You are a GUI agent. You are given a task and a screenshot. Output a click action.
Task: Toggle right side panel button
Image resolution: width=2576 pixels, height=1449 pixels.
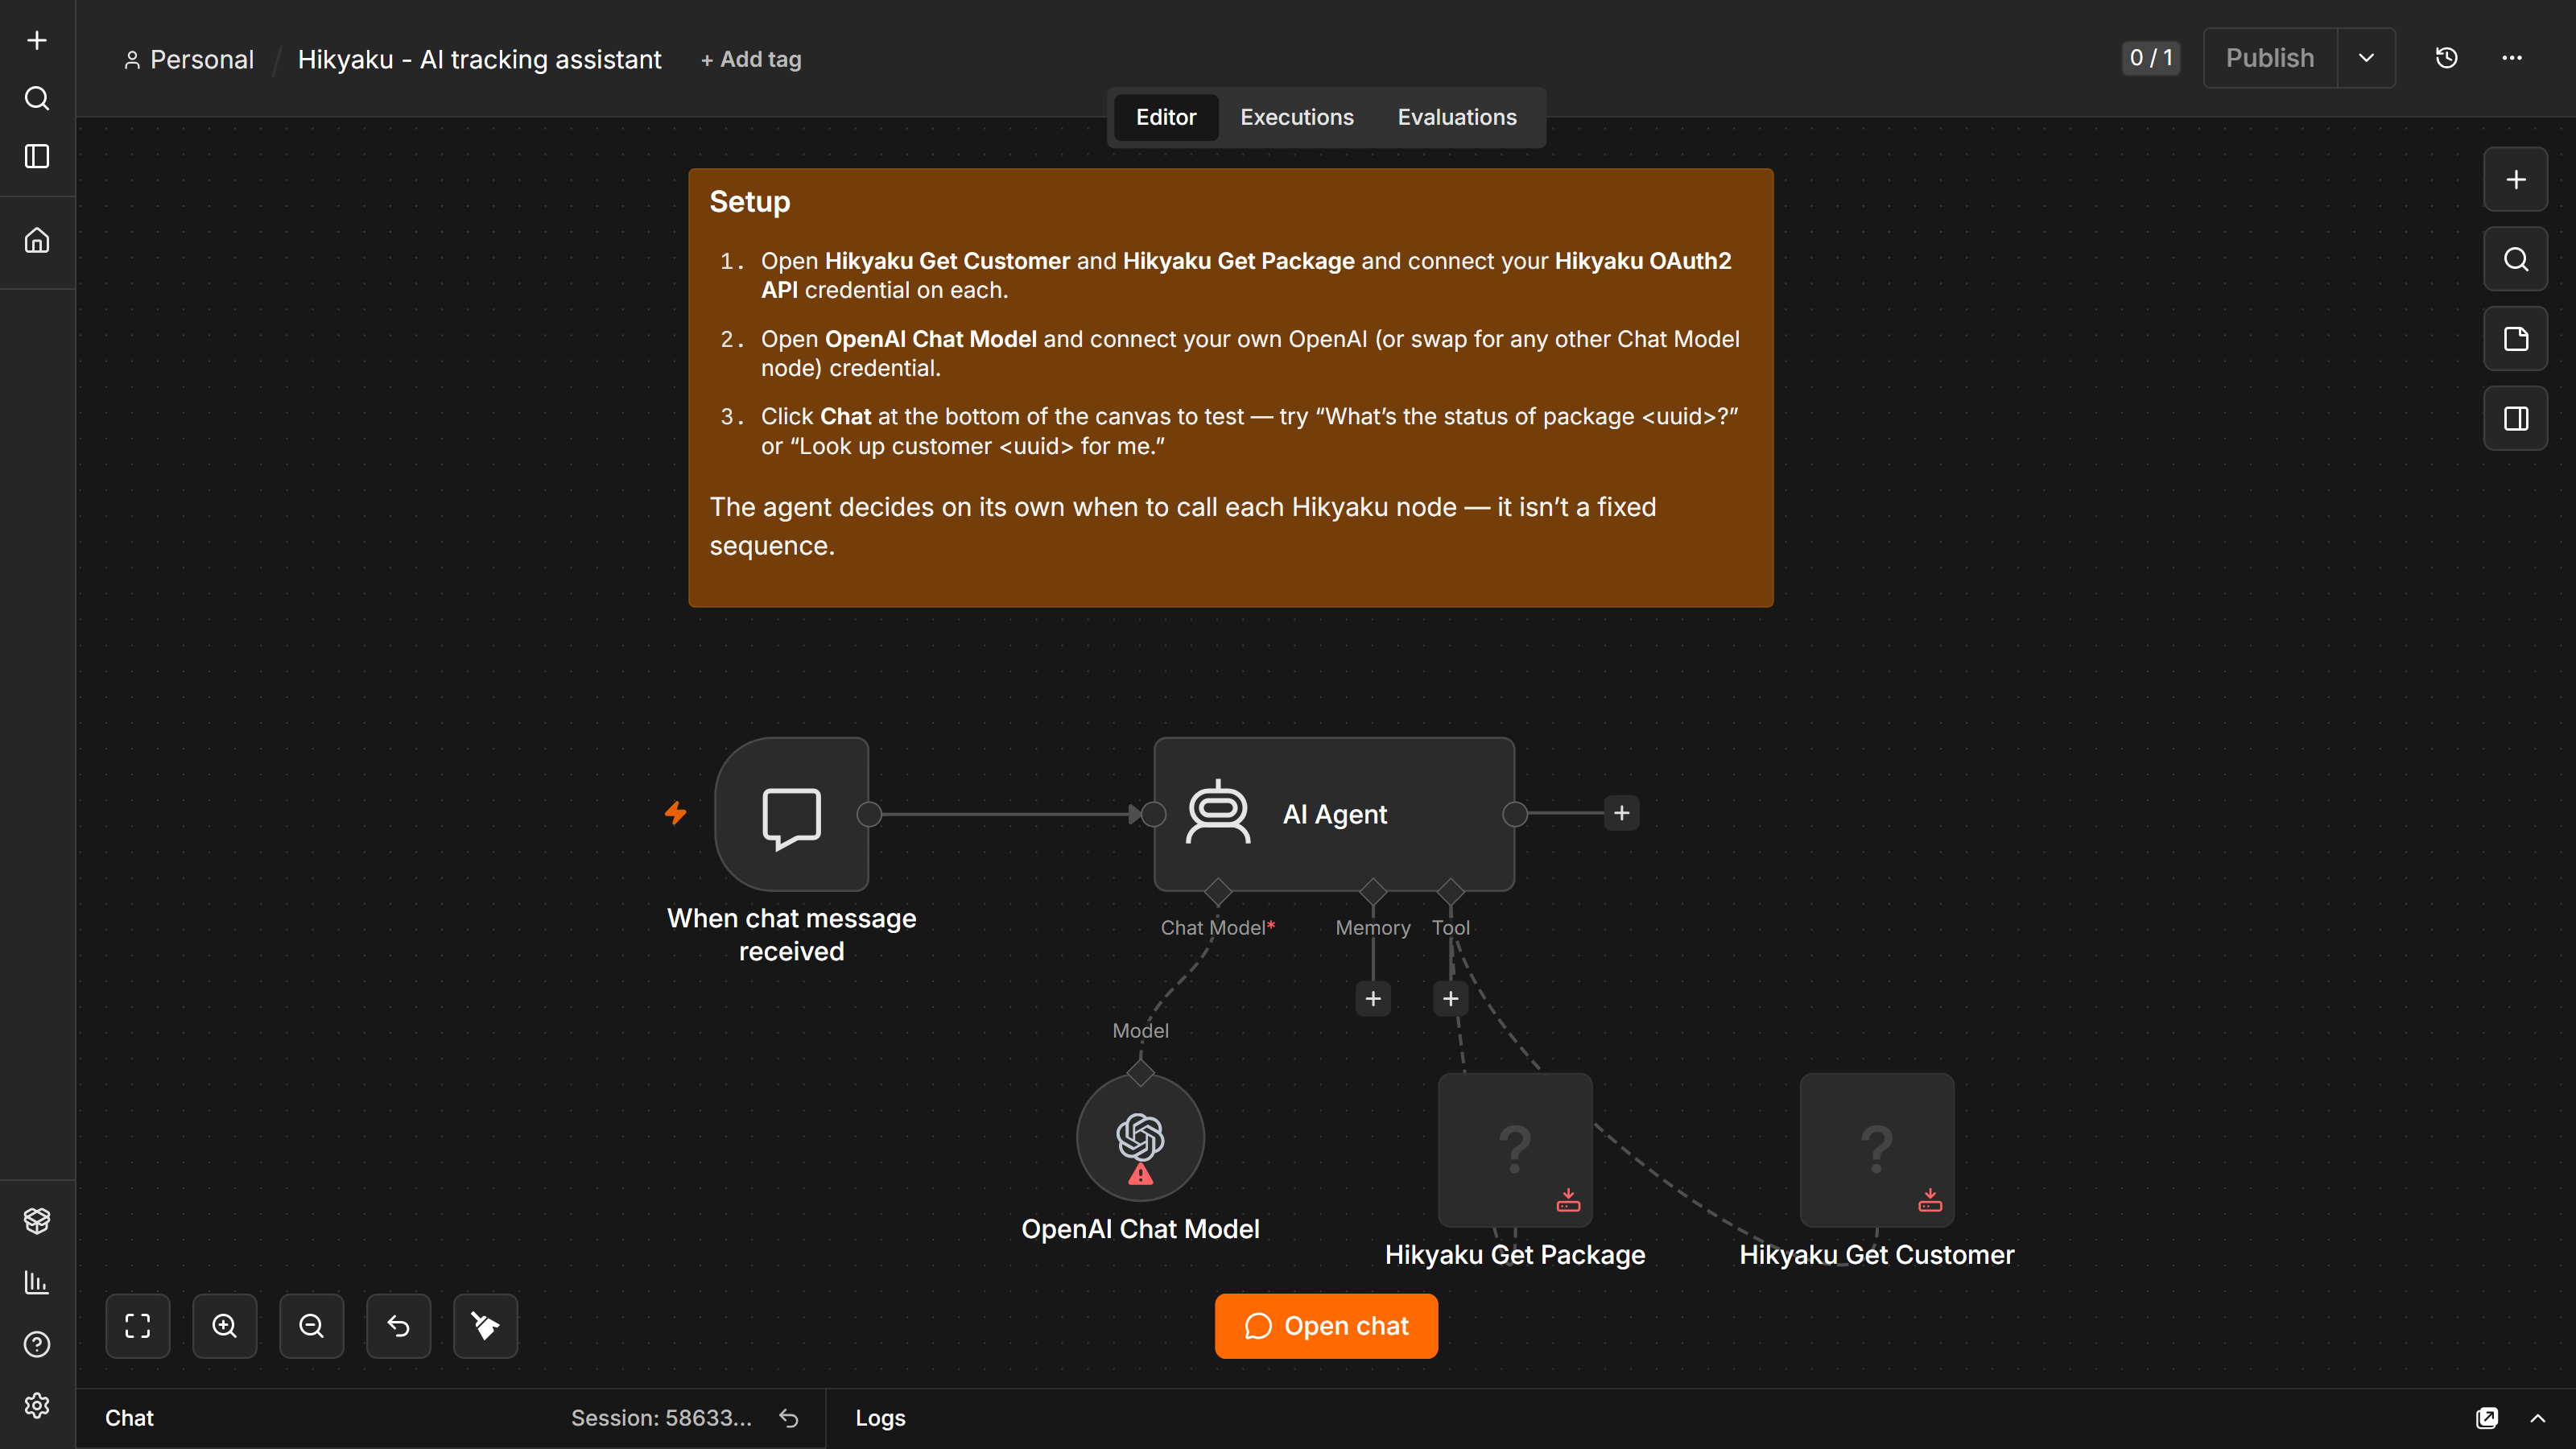pos(2516,418)
